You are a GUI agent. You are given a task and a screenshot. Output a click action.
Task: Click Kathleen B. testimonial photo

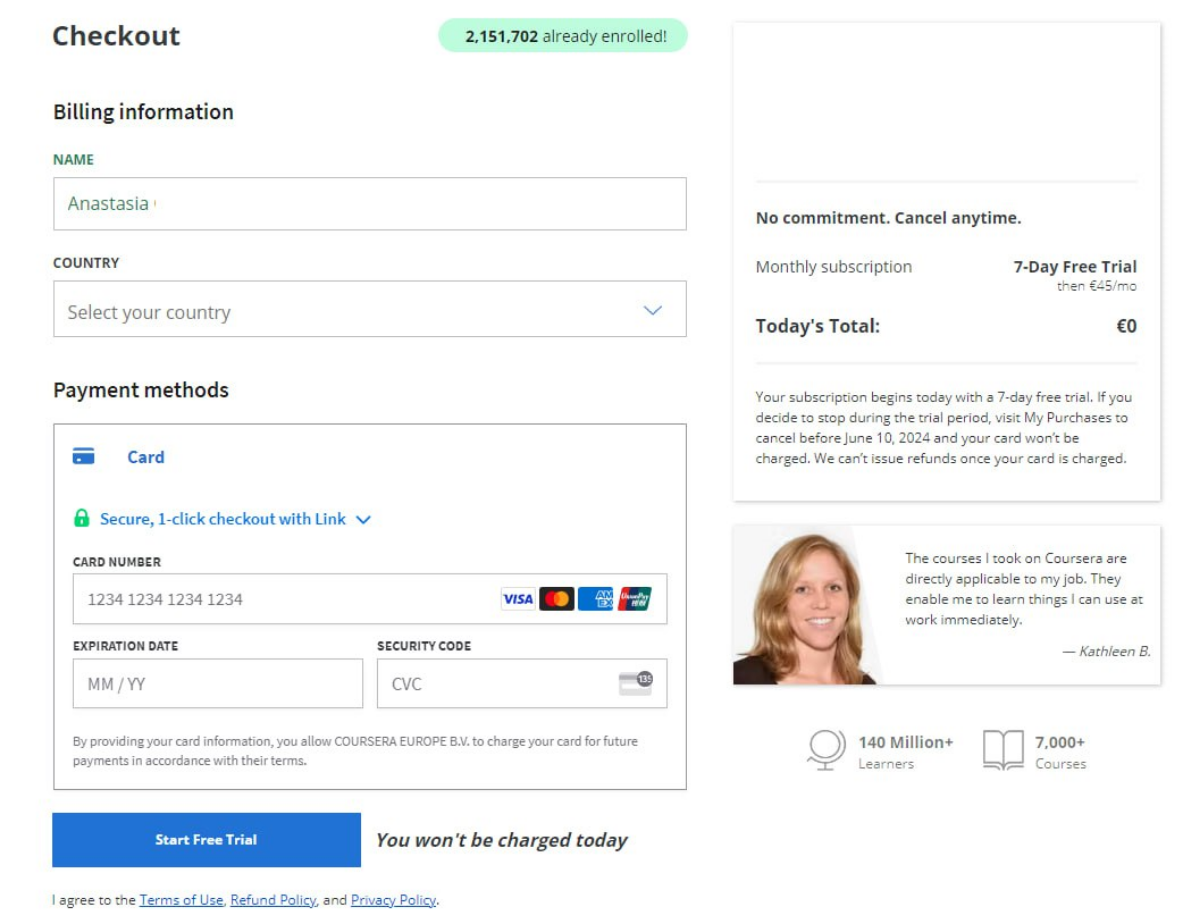click(806, 605)
